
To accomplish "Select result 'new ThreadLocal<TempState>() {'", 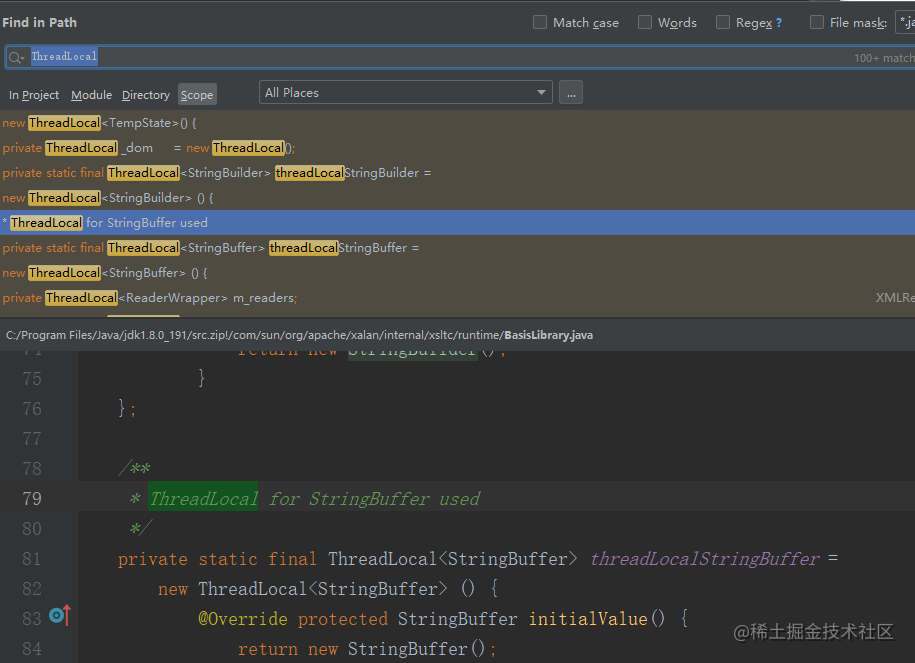I will 458,123.
